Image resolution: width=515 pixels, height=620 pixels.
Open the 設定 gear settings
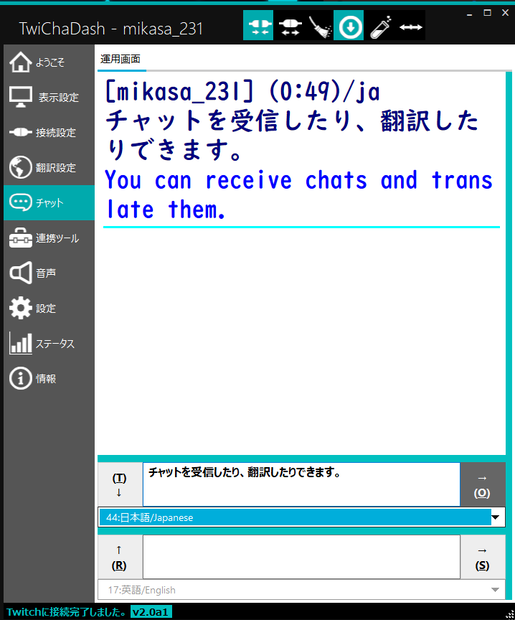tap(49, 308)
